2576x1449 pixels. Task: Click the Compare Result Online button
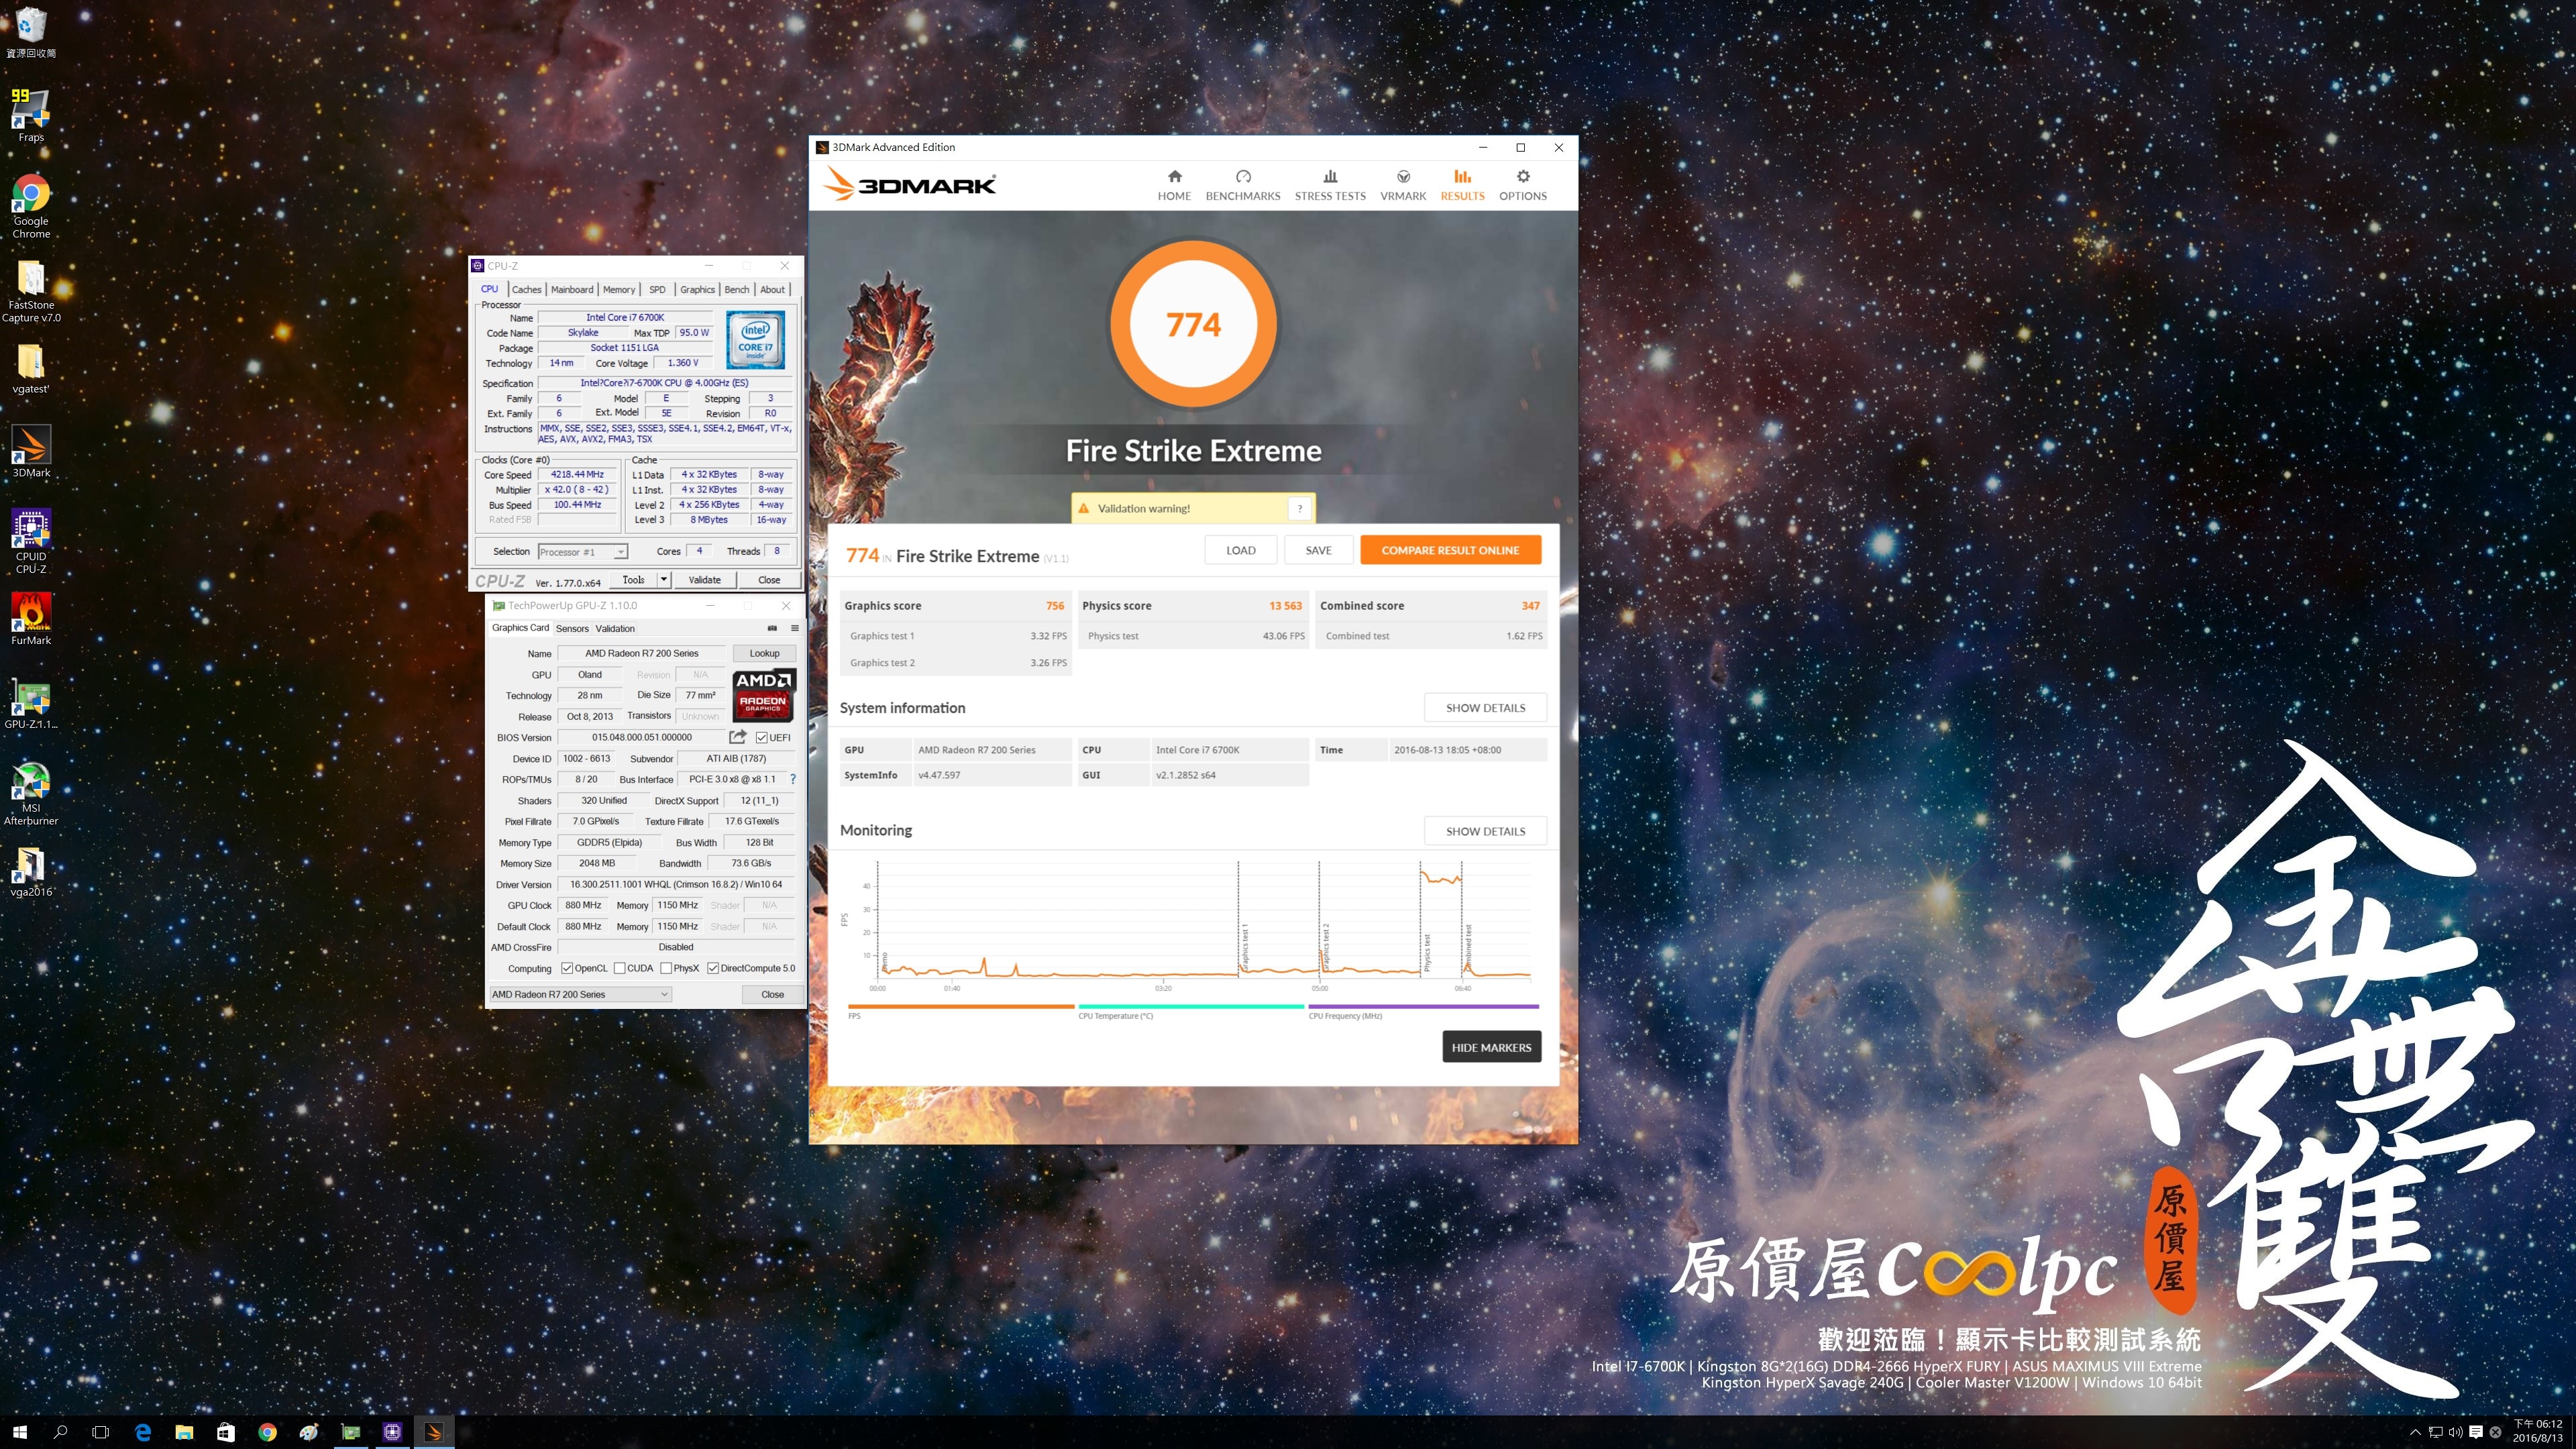[1450, 550]
